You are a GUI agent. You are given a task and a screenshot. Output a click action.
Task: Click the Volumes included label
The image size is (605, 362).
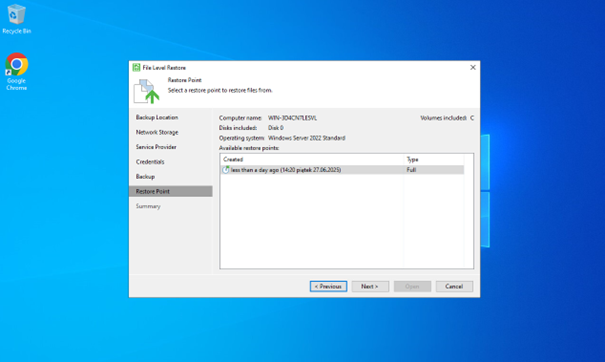tap(443, 118)
